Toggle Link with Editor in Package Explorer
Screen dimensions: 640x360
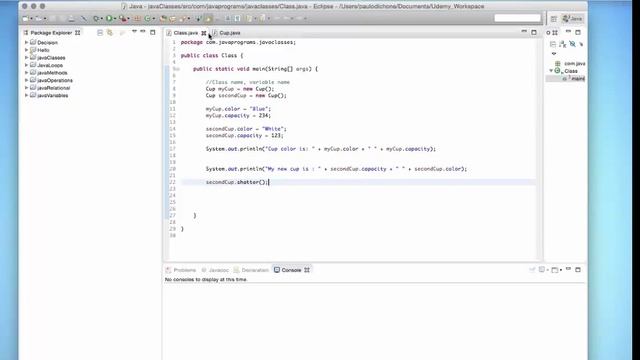[x=110, y=33]
